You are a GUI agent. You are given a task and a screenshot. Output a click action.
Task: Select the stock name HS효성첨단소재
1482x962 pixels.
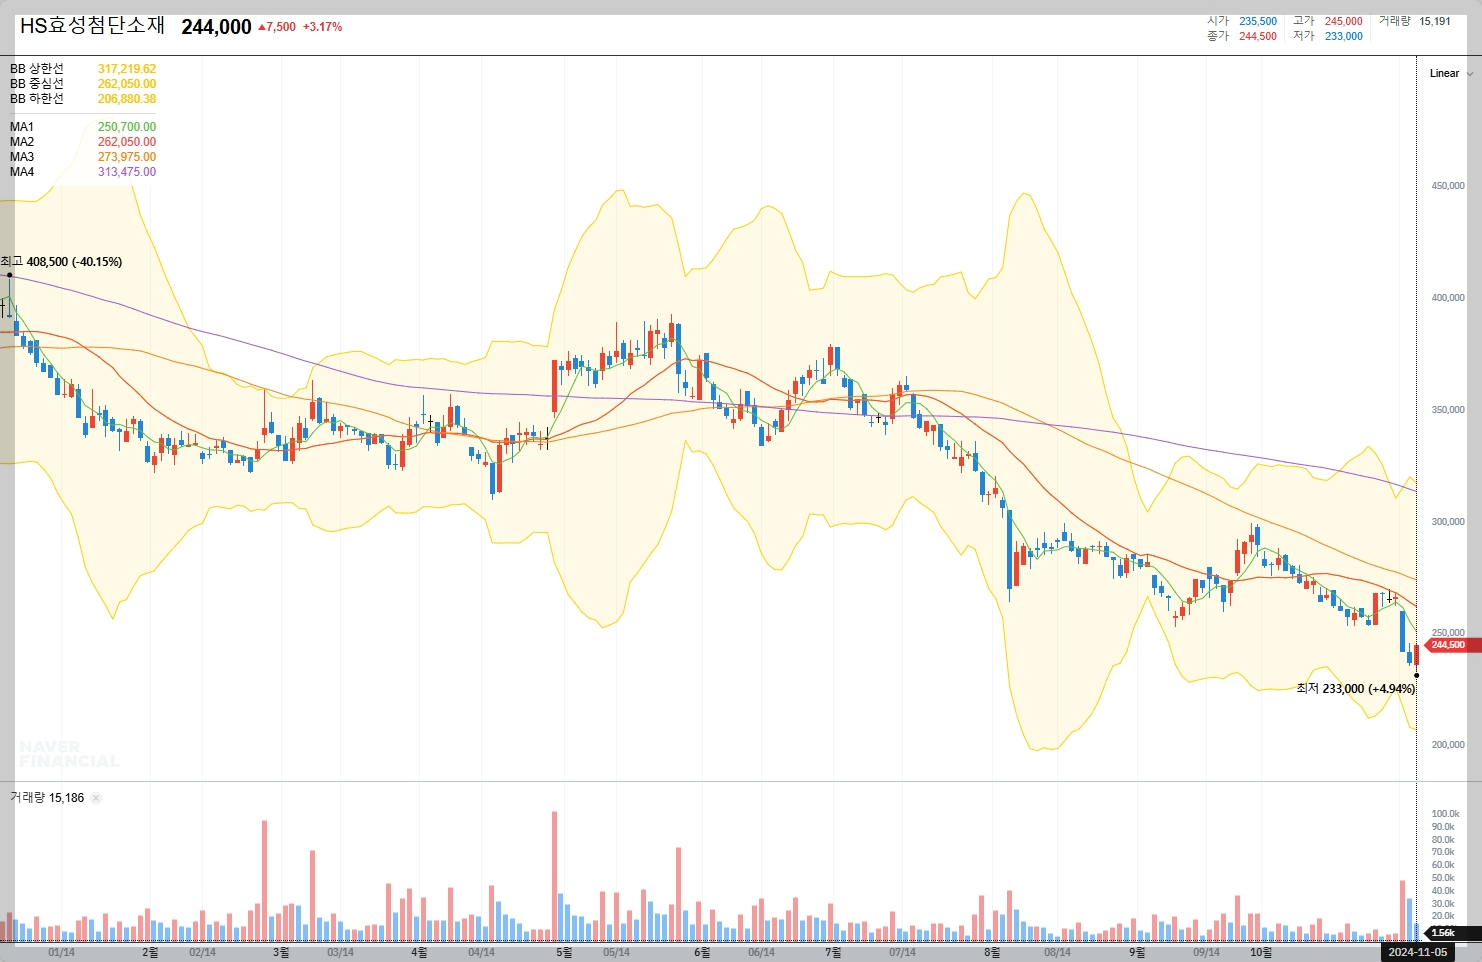92,26
